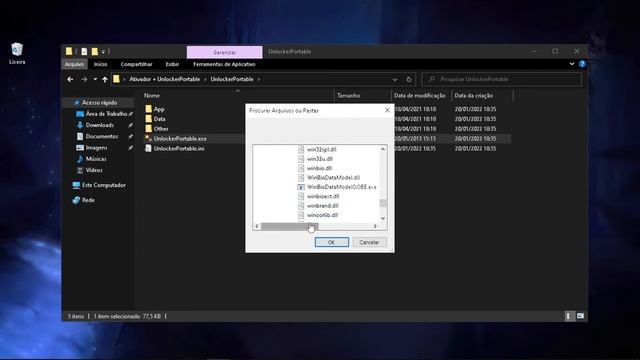Image resolution: width=640 pixels, height=360 pixels.
Task: Open the quick access toolbar customize dropdown
Action: (103, 52)
